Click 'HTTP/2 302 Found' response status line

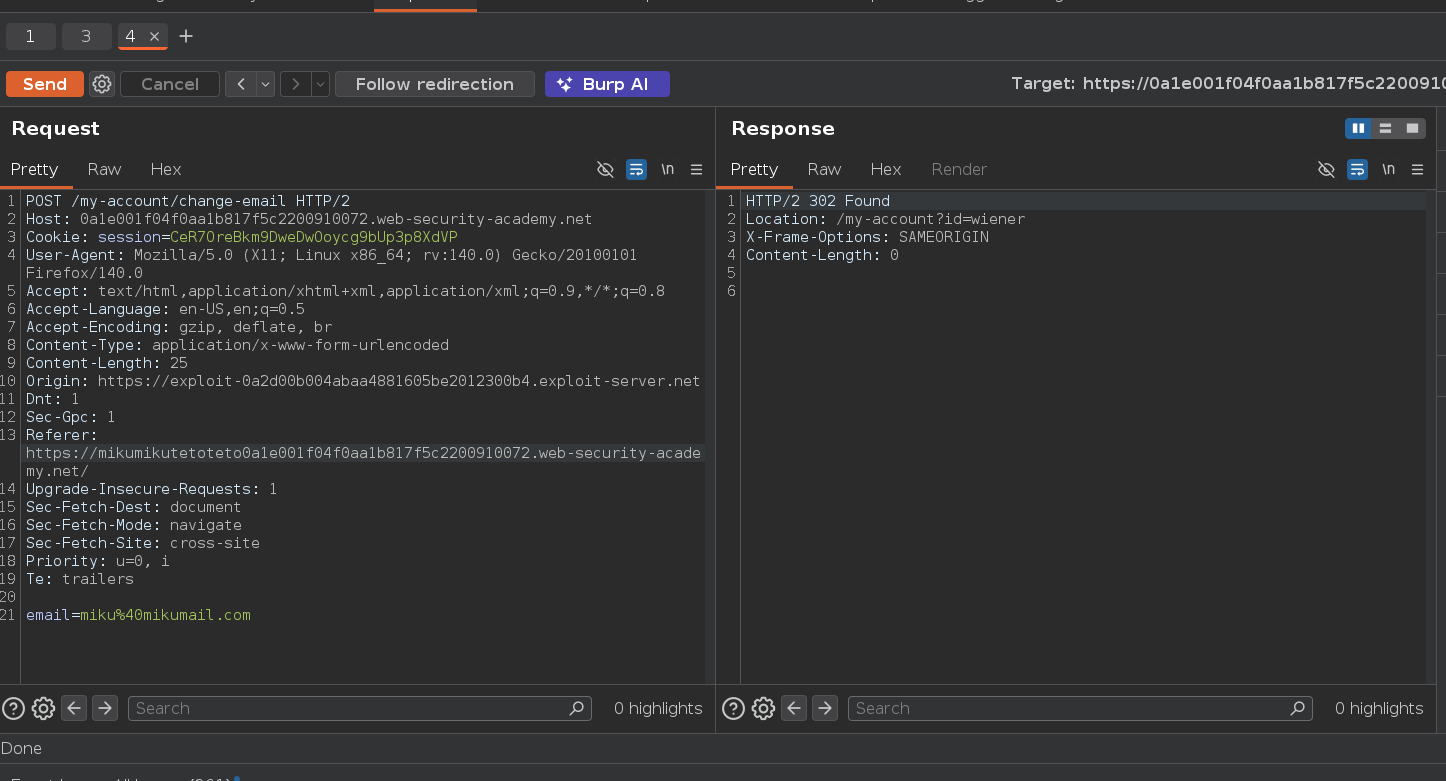point(818,201)
